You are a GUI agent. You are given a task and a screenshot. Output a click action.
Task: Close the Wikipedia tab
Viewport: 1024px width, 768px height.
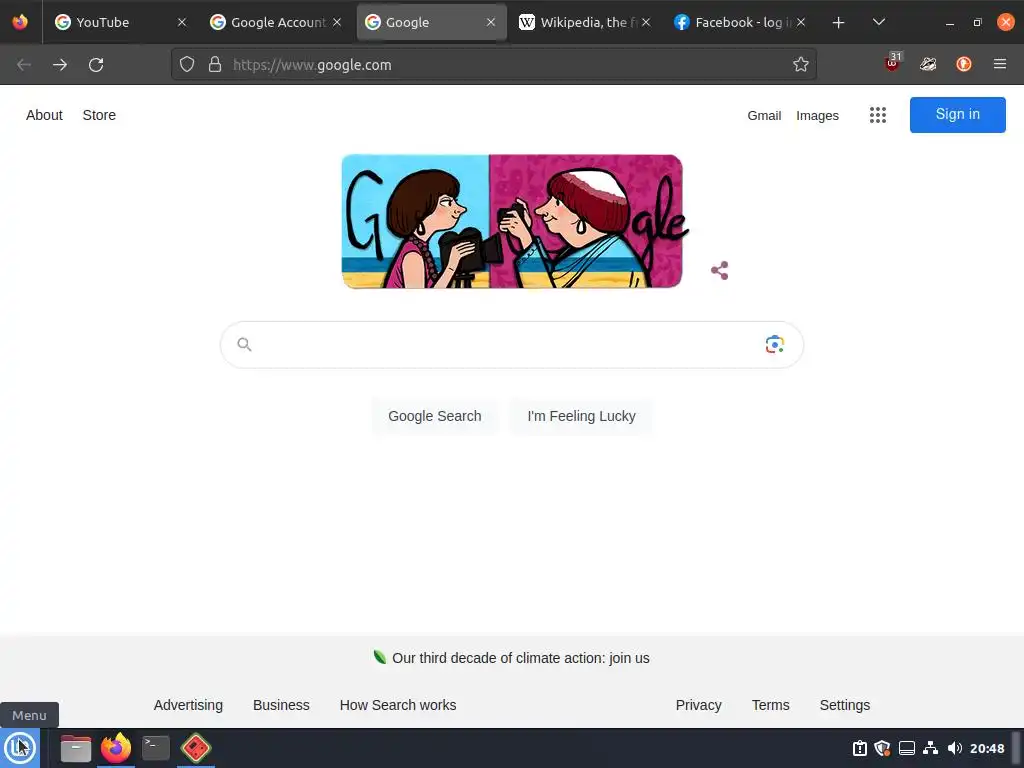tap(646, 22)
